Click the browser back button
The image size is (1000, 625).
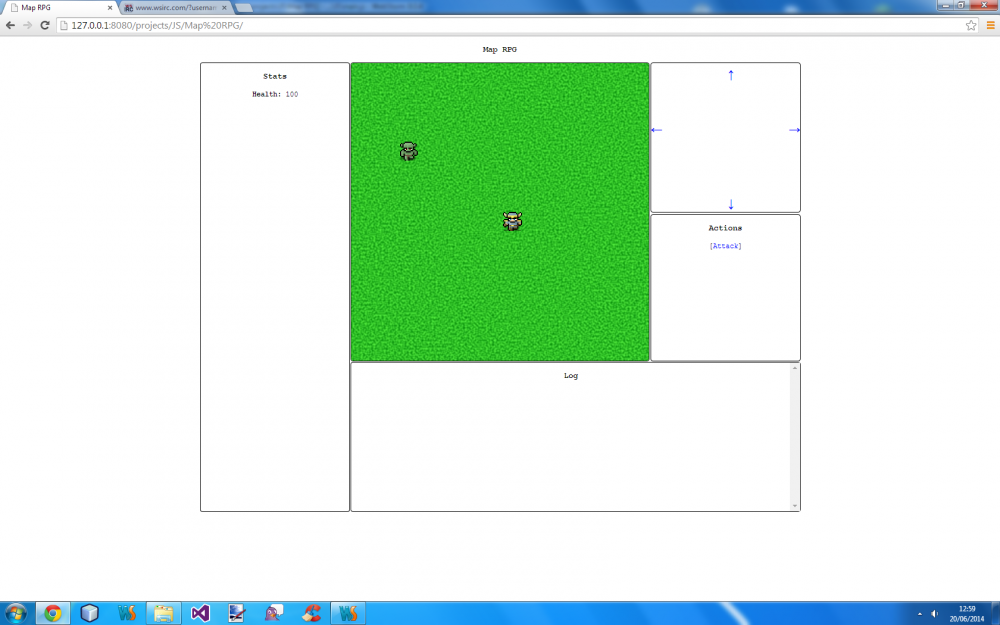[x=10, y=25]
